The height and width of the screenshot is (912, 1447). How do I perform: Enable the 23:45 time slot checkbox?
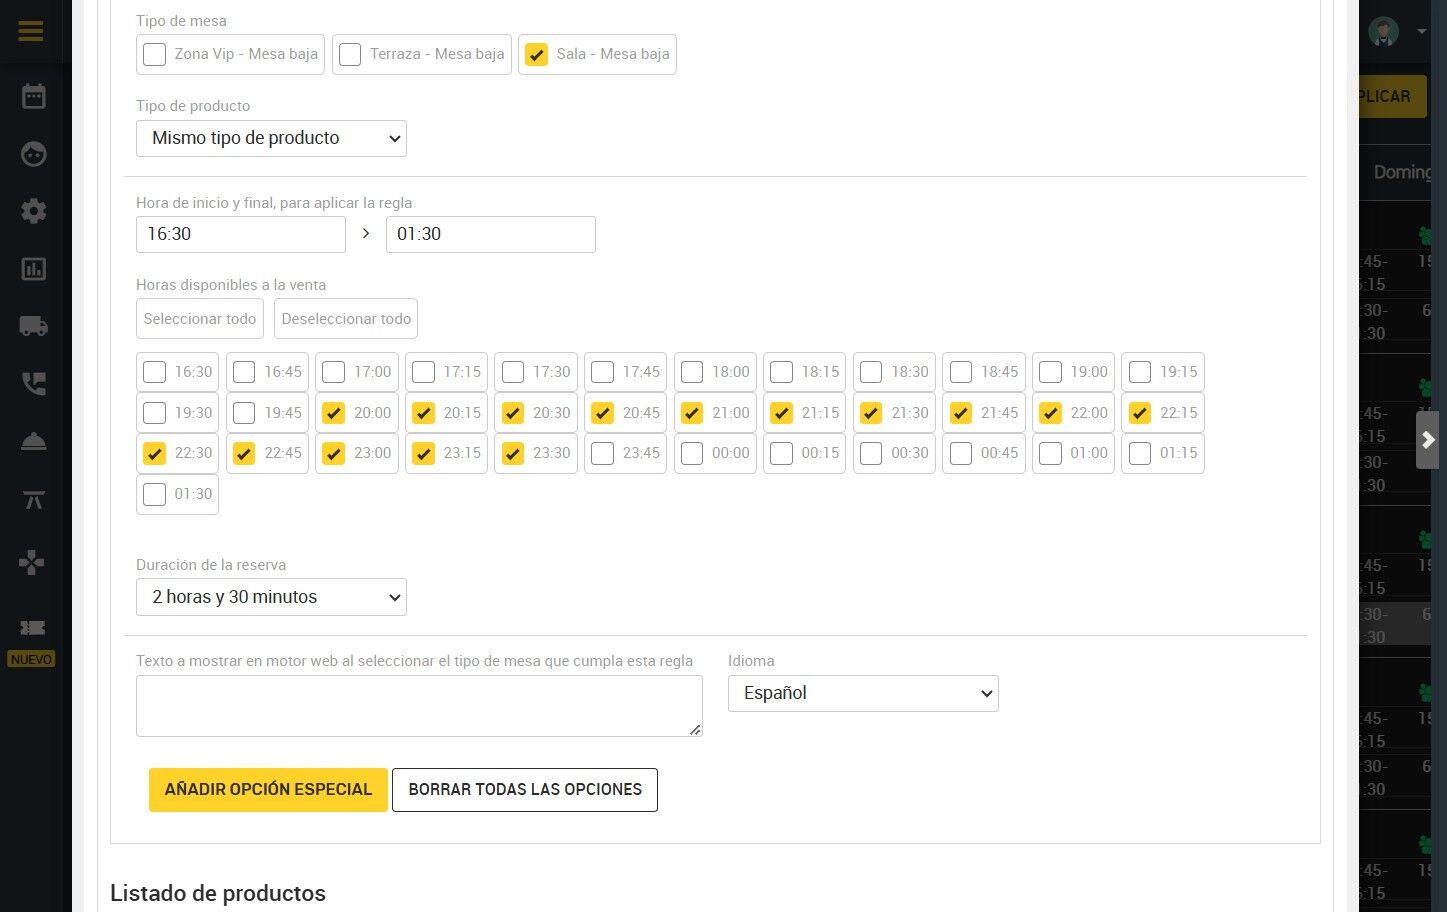pos(602,453)
